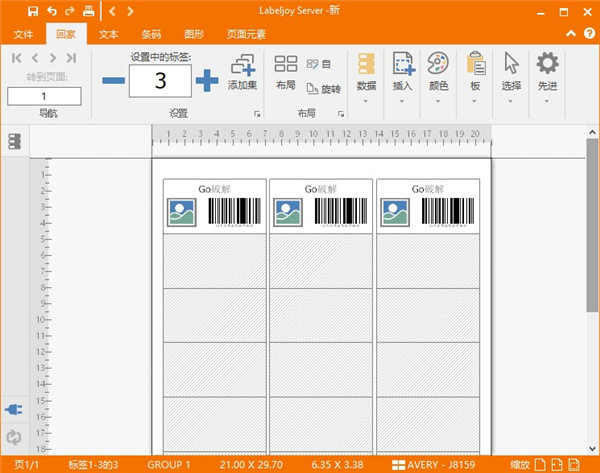
Task: Click the print icon in quick access bar
Action: pos(88,11)
